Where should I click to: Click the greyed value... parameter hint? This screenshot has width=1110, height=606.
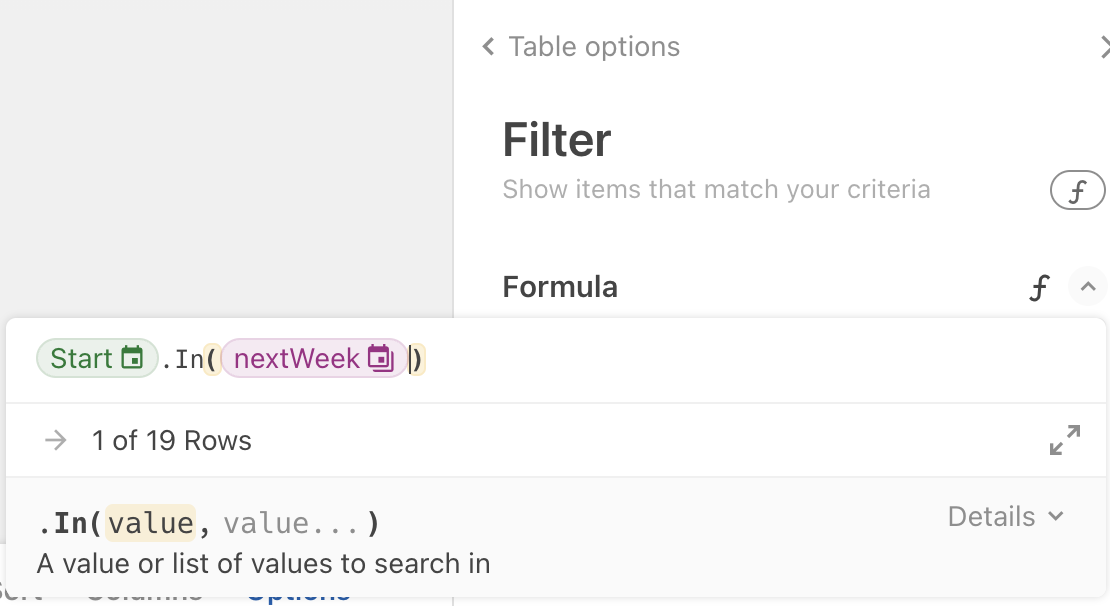pyautogui.click(x=290, y=524)
